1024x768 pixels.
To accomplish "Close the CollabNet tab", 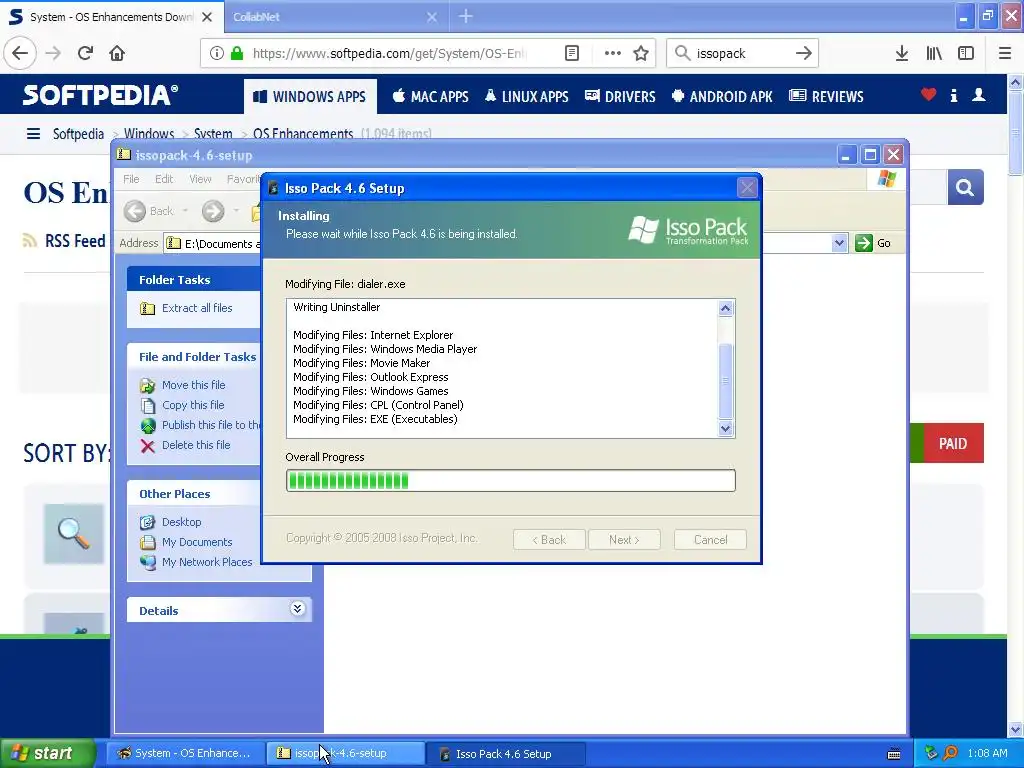I will point(432,17).
